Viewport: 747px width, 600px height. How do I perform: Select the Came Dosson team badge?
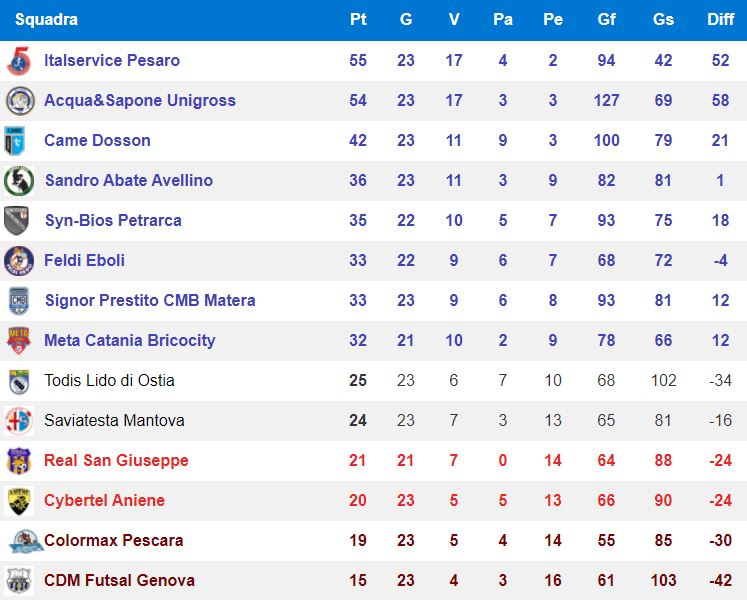tap(14, 141)
